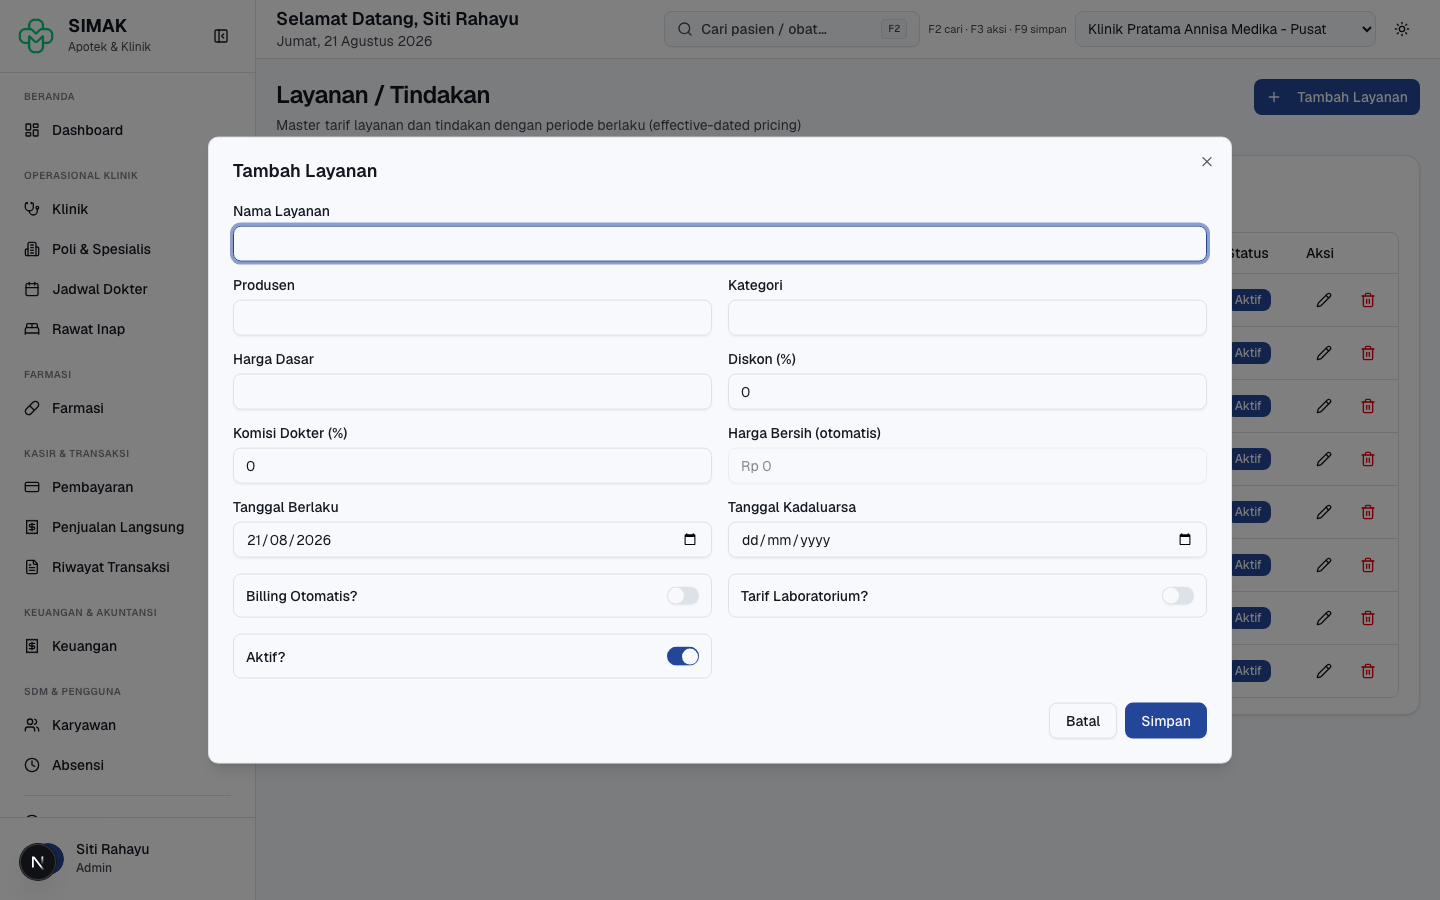Open the Tanggal Kadaluarsa calendar picker icon
Image resolution: width=1440 pixels, height=900 pixels.
(x=1185, y=540)
